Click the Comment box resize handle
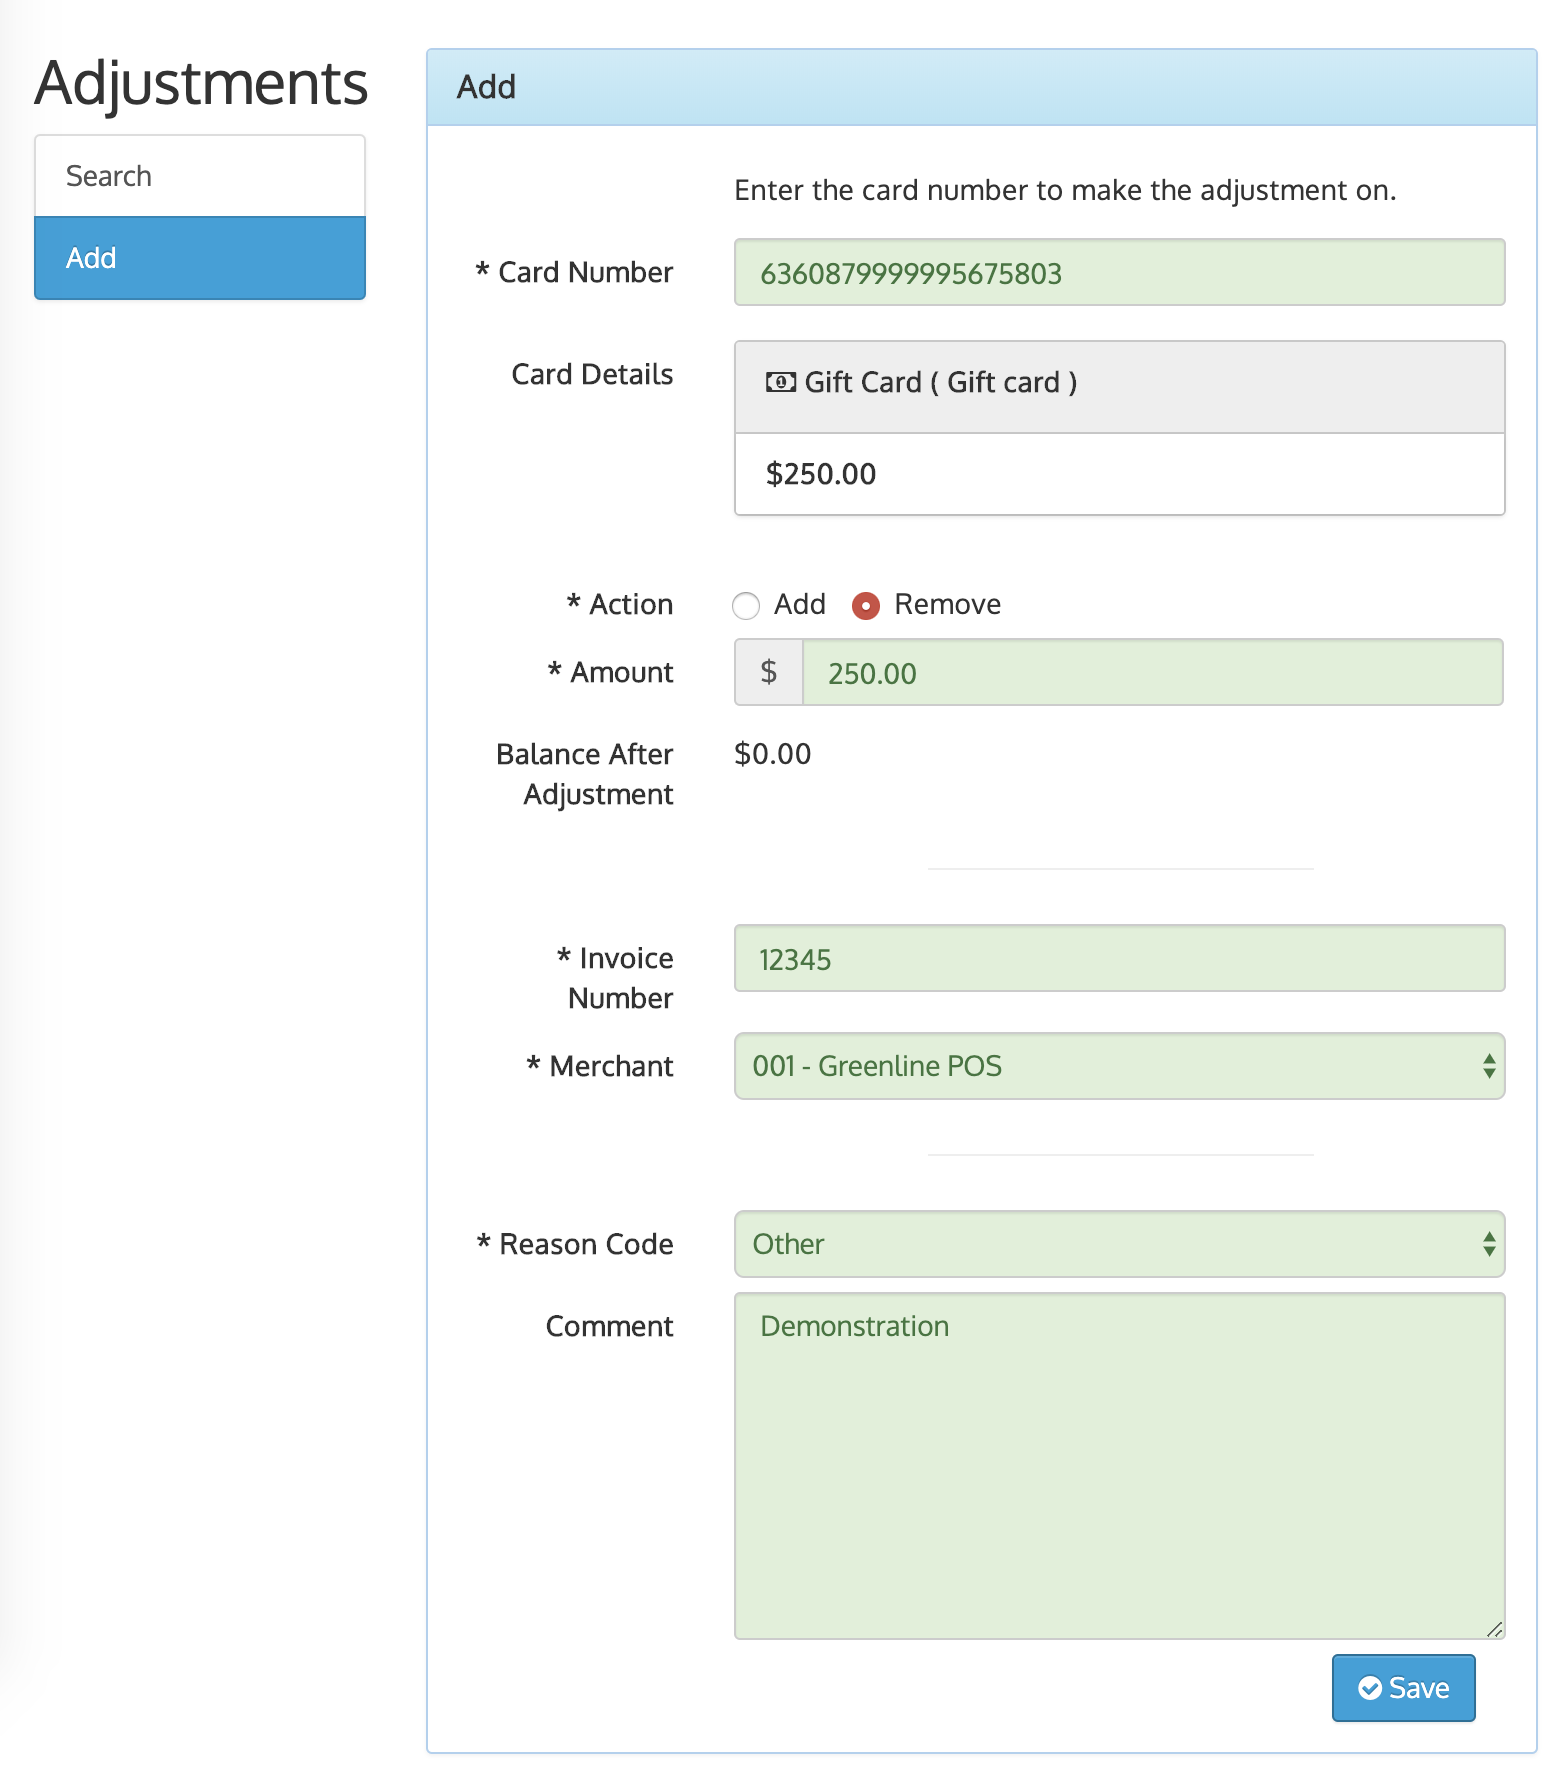The width and height of the screenshot is (1564, 1778). tap(1494, 1629)
